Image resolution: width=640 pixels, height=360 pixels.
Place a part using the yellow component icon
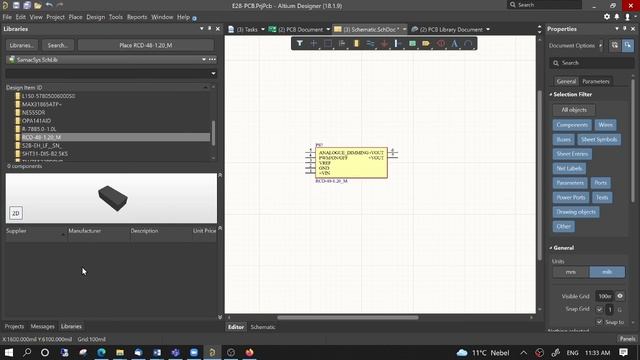(x=356, y=43)
